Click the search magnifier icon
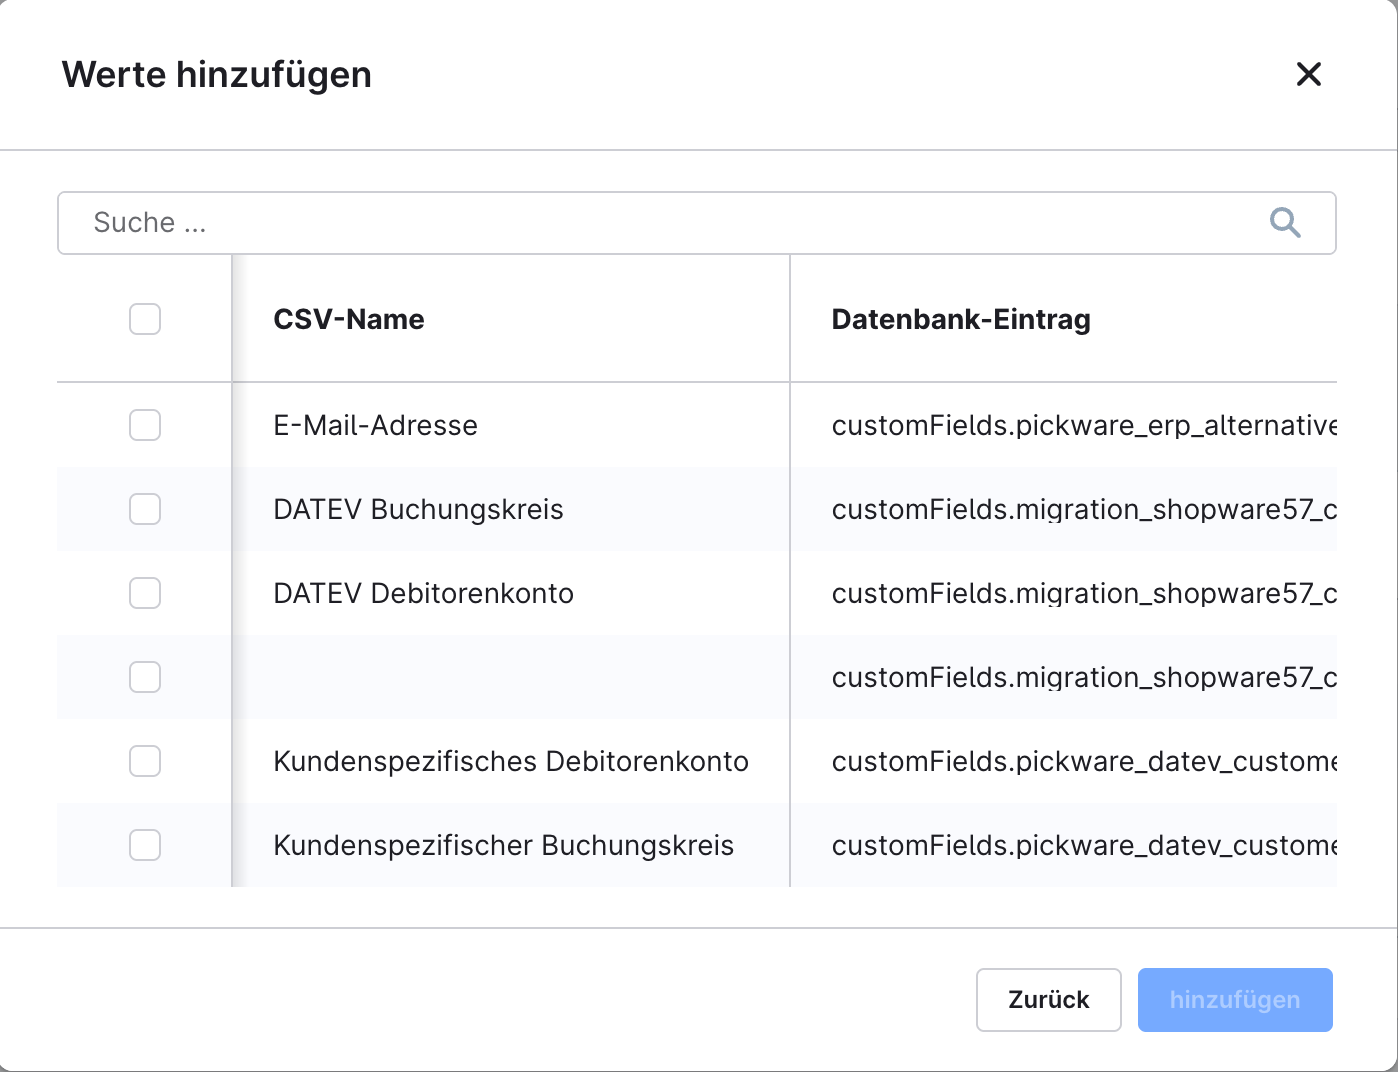Viewport: 1398px width, 1072px height. point(1286,222)
